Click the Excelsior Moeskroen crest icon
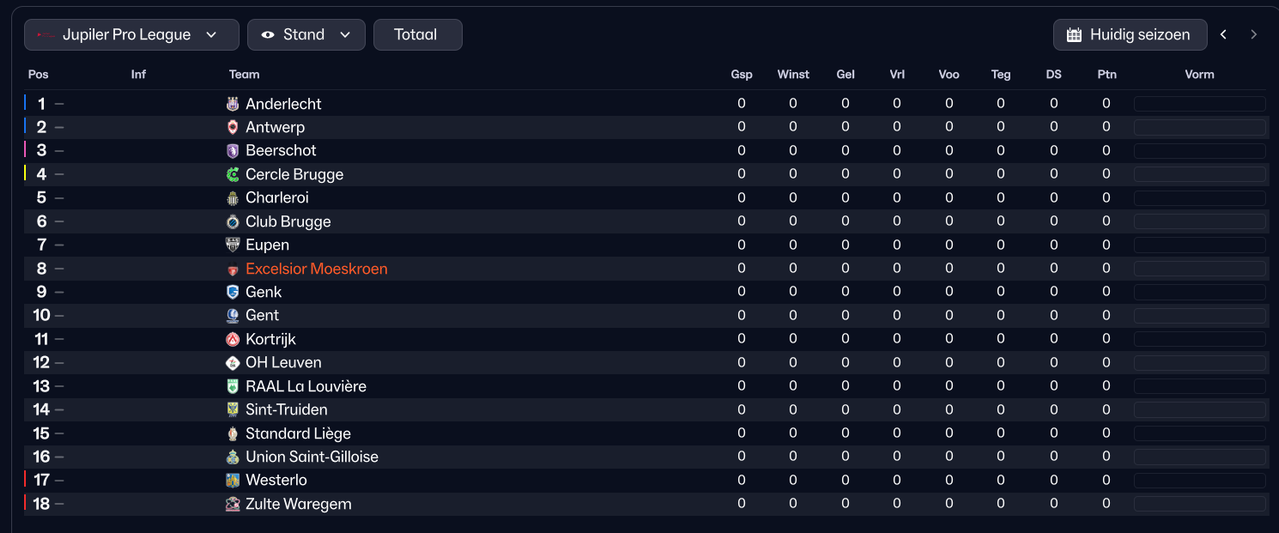Viewport: 1279px width, 533px height. [x=233, y=269]
